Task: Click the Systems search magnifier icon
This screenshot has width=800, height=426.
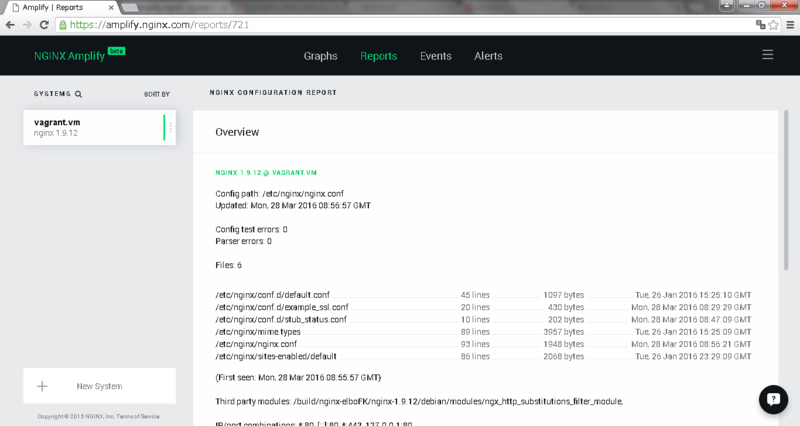Action: (x=79, y=94)
